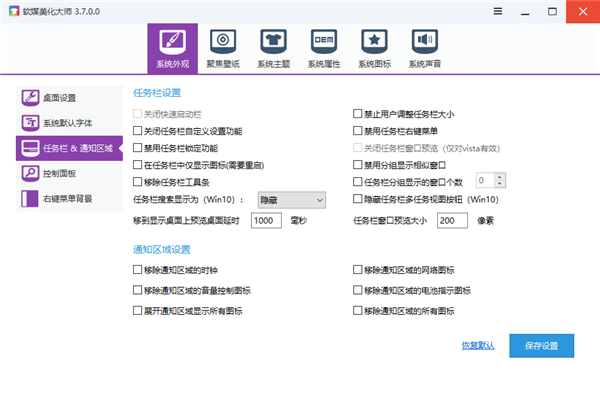The width and height of the screenshot is (600, 395).
Task: Check 展开通知区域显示所有图标 option
Action: (137, 310)
